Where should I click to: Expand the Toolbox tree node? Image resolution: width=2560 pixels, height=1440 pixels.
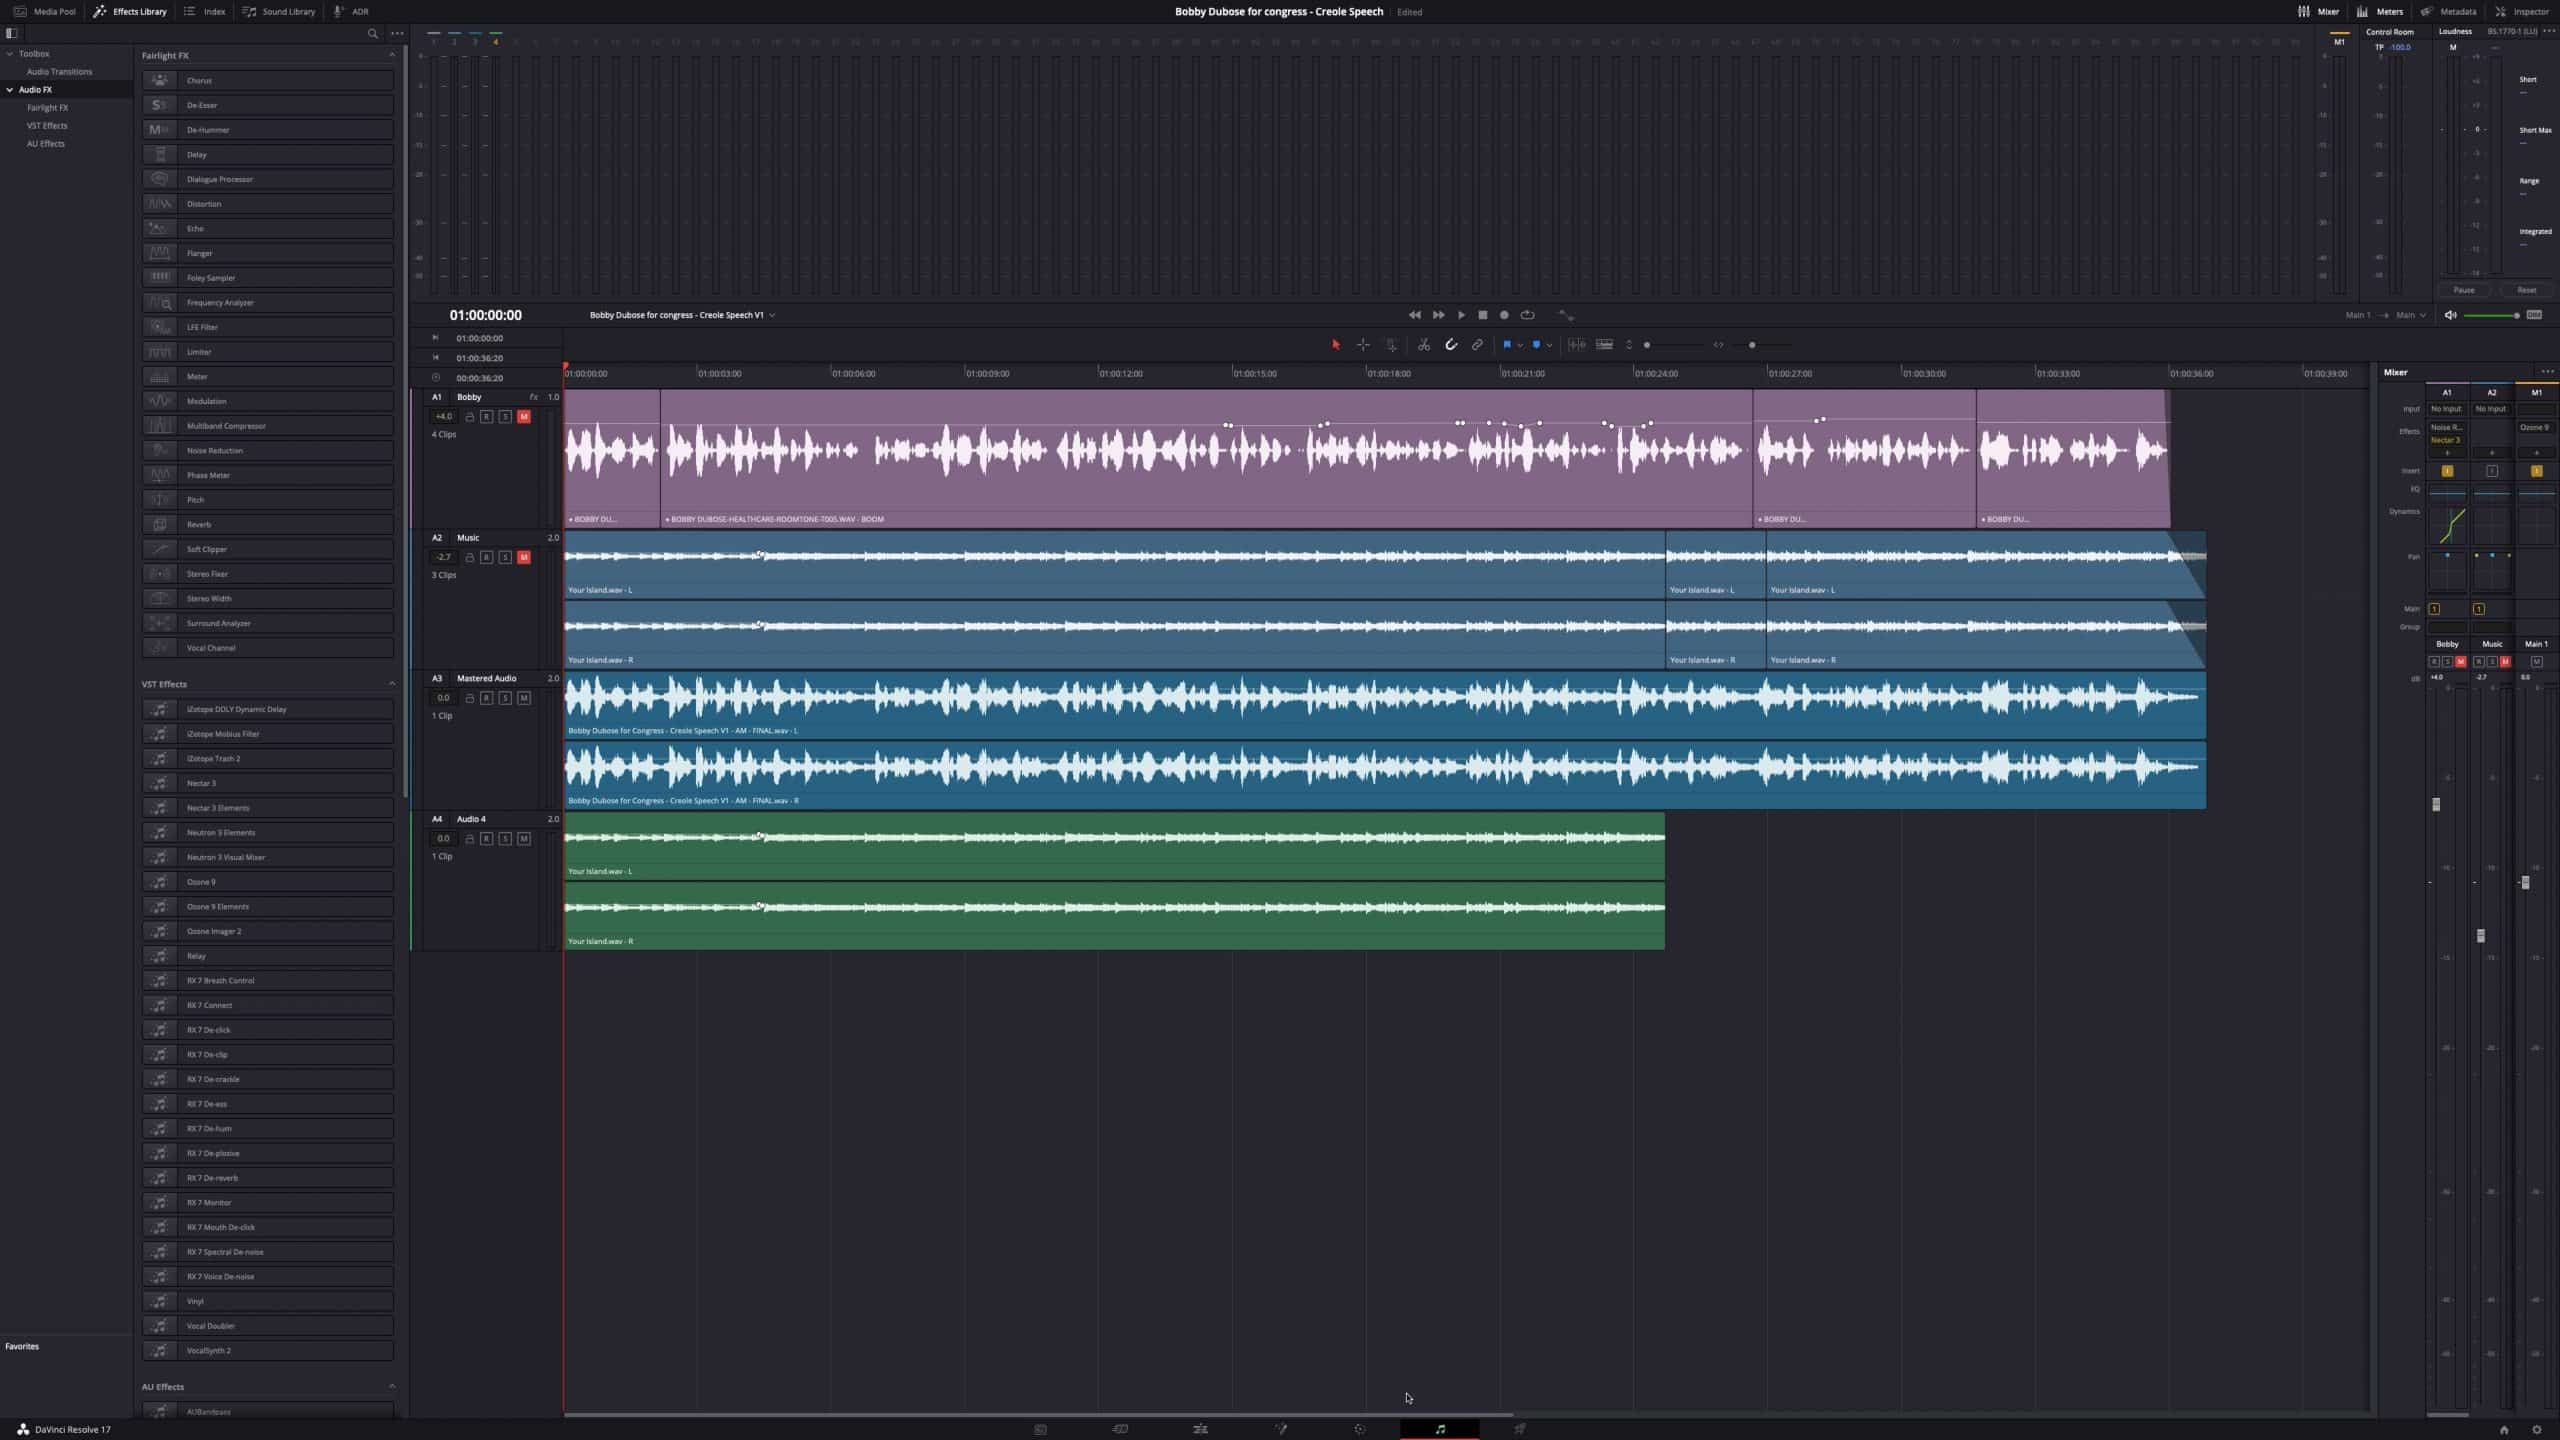coord(10,54)
